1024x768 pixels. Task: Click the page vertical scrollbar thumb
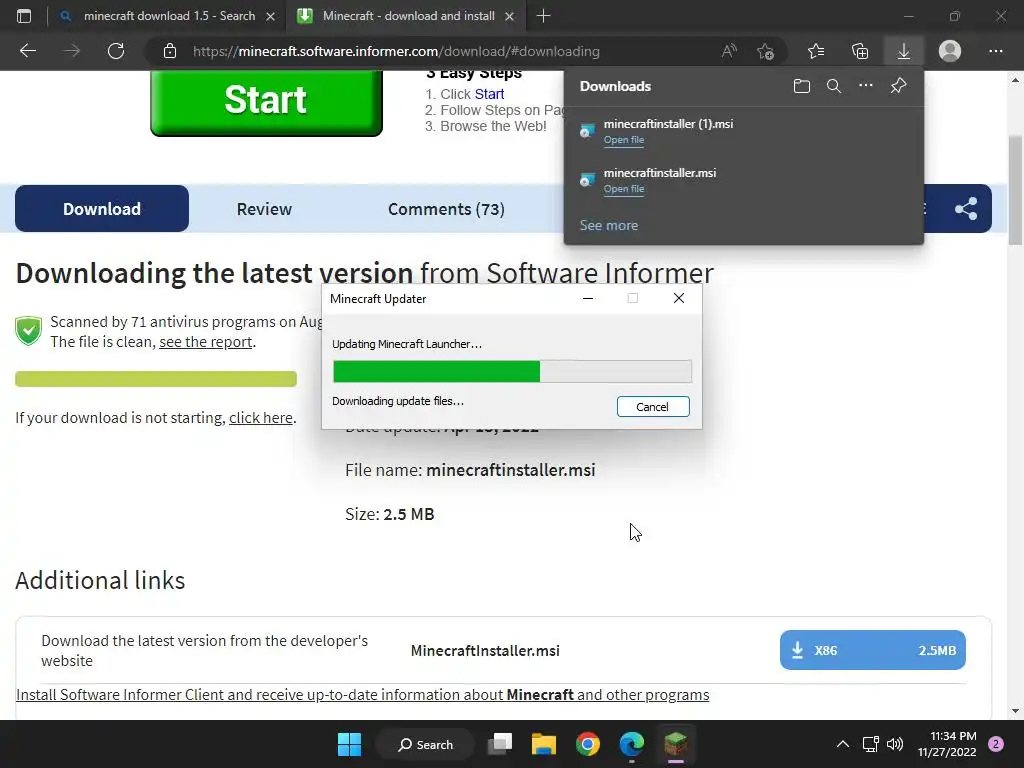coord(1015,191)
